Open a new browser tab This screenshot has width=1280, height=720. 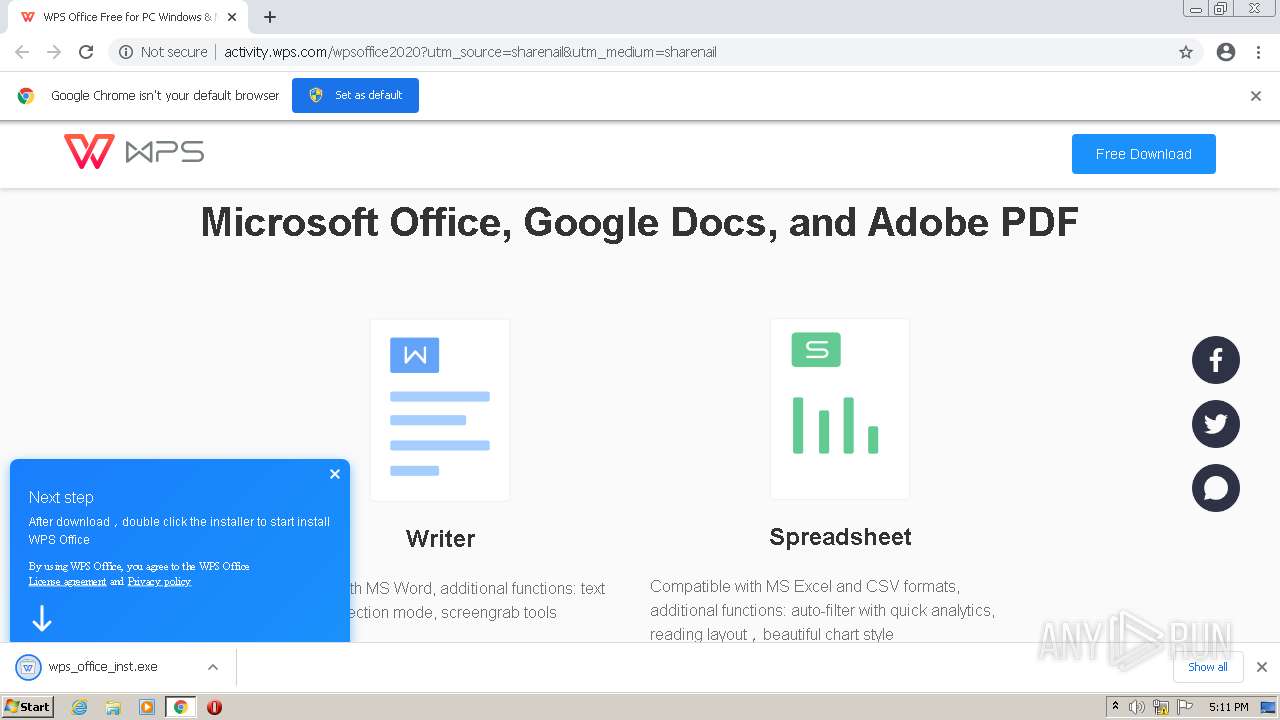click(270, 17)
